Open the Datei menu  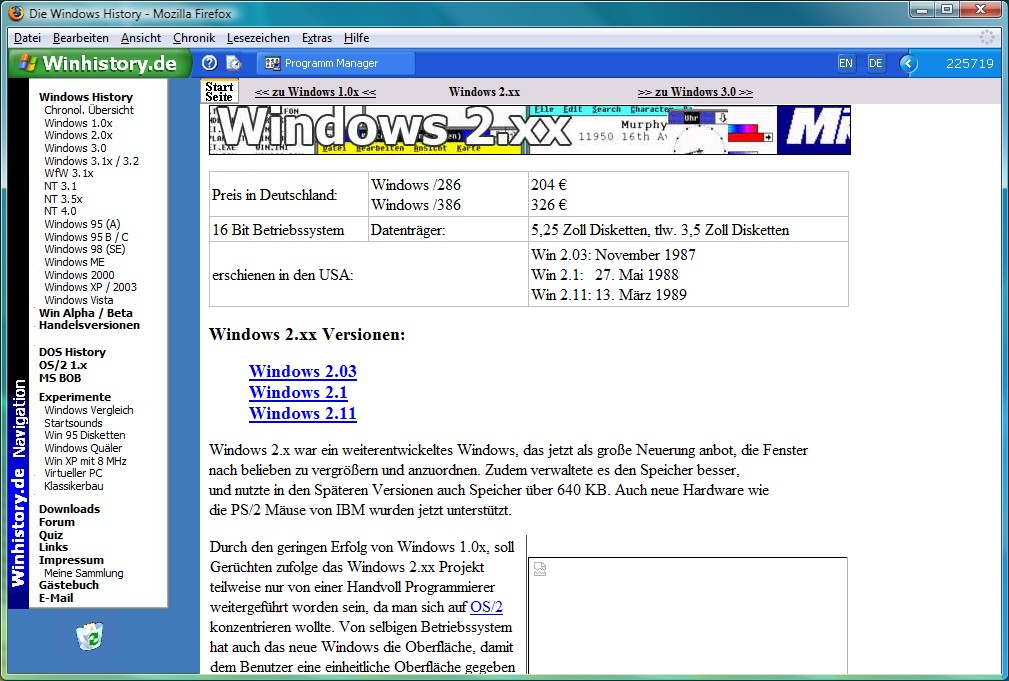tap(27, 38)
